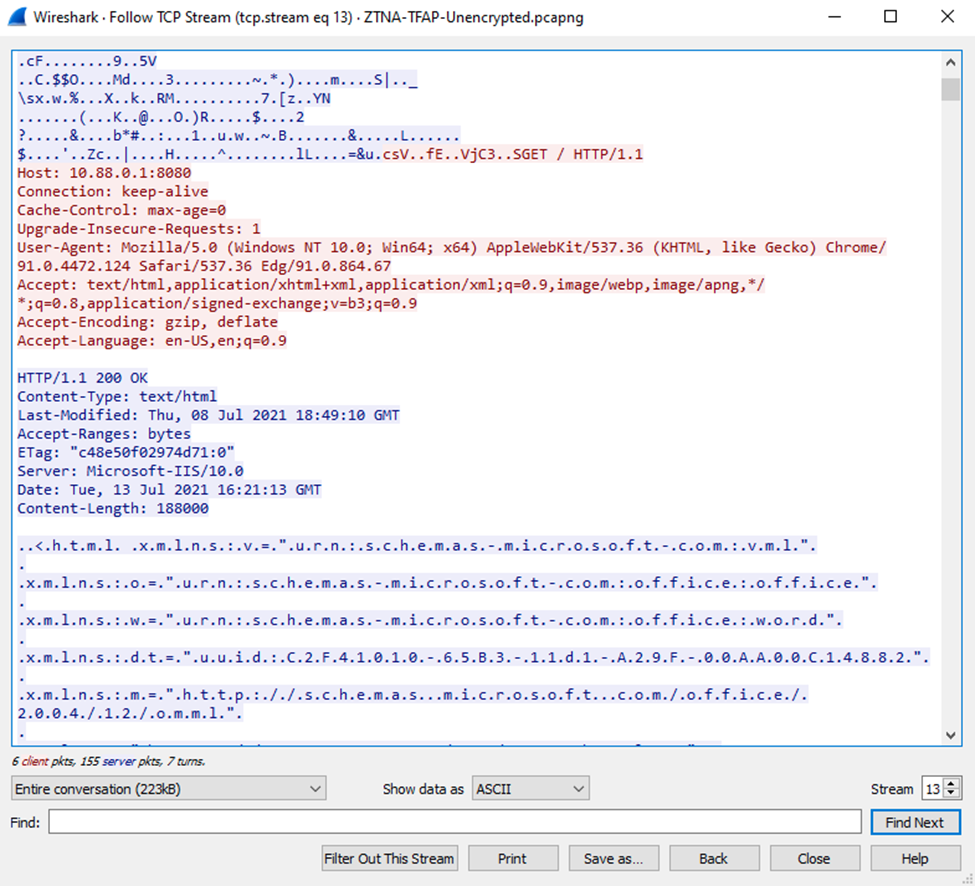This screenshot has height=886, width=975.
Task: Click Filter Out This Stream button
Action: (x=389, y=858)
